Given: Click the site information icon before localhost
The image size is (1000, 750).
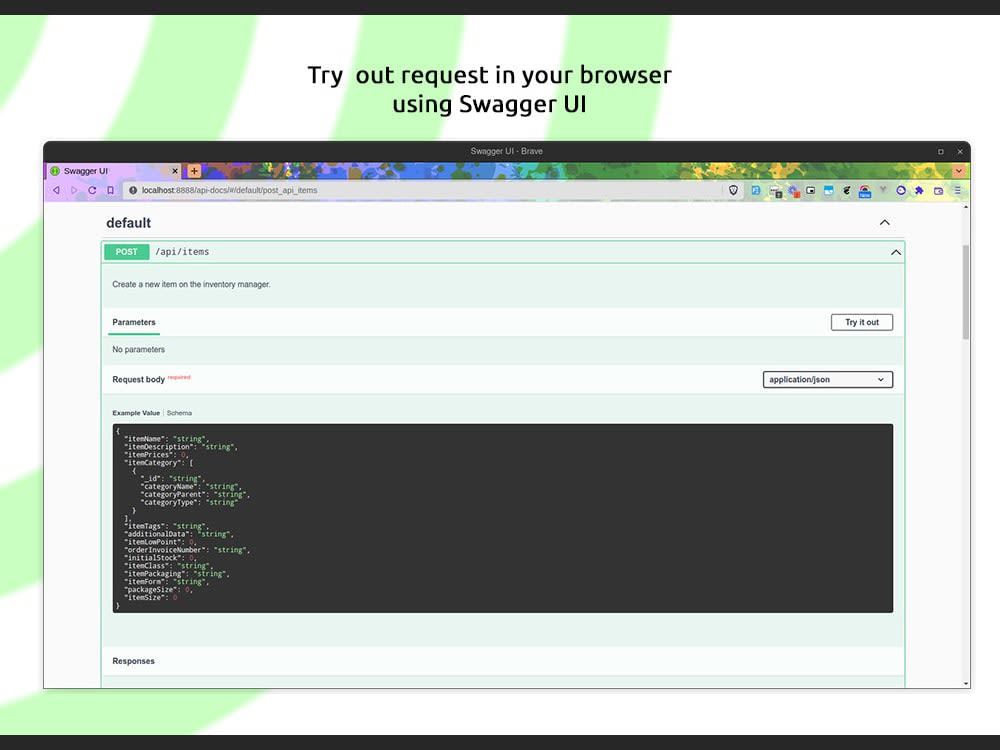Looking at the screenshot, I should coord(134,190).
